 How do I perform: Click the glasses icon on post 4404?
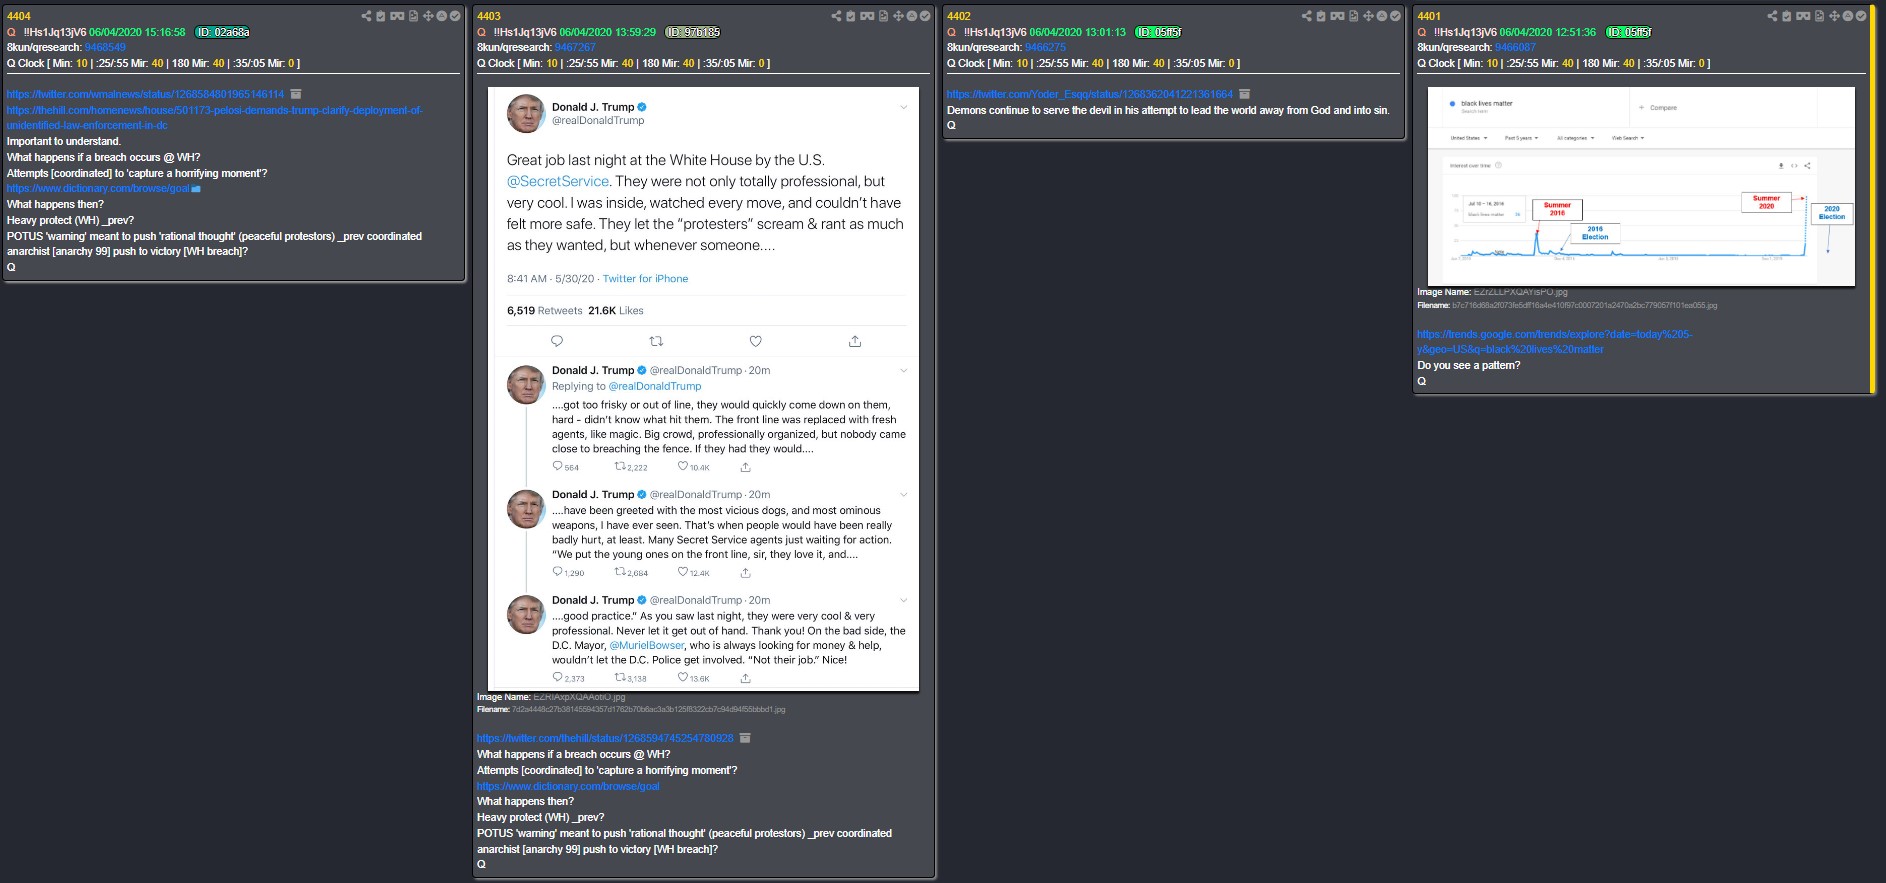397,16
